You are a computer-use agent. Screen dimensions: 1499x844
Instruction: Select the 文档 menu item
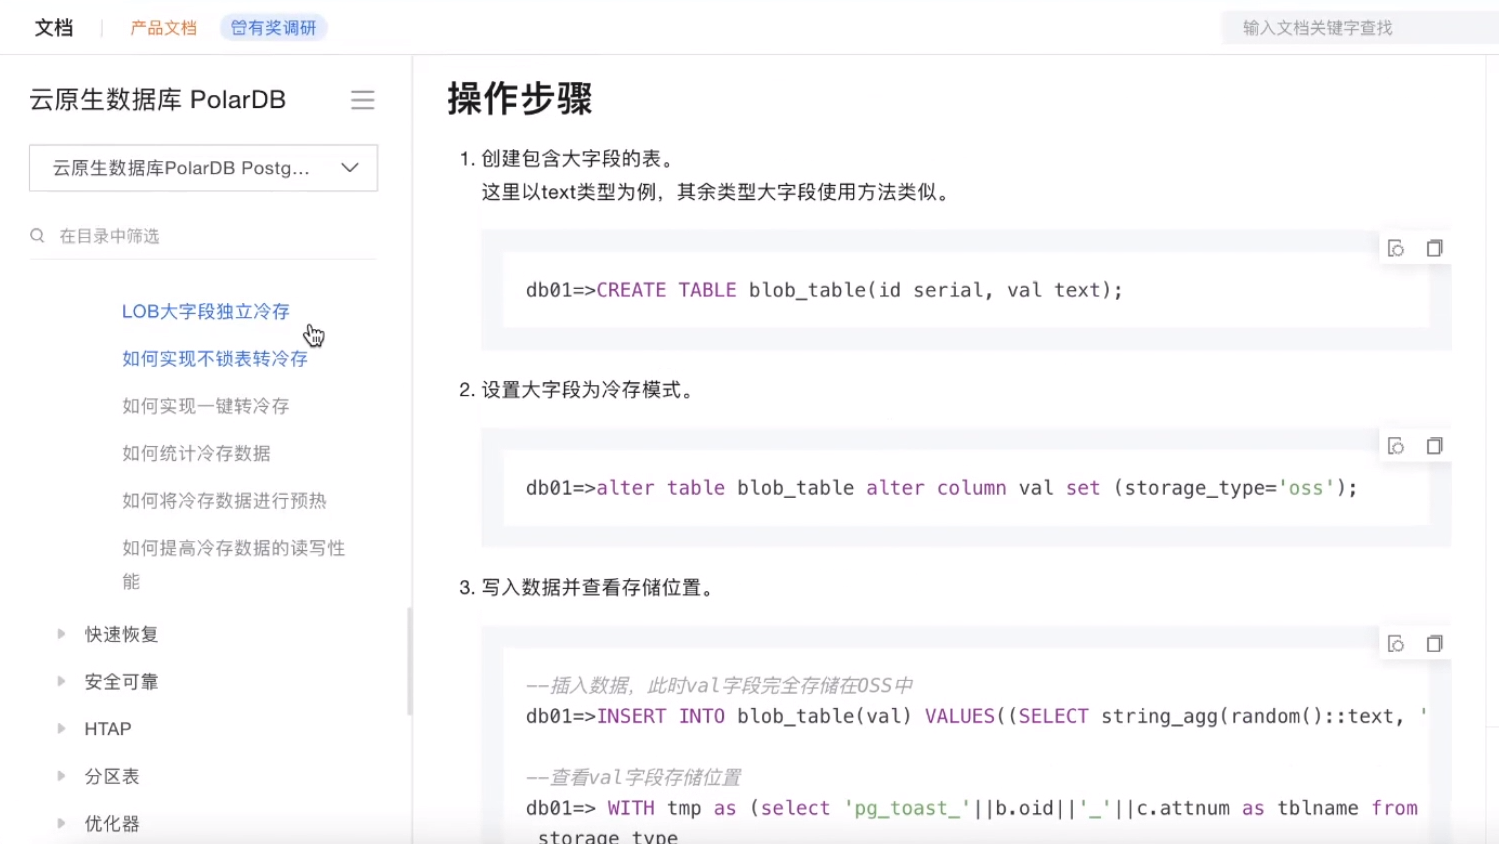click(54, 27)
